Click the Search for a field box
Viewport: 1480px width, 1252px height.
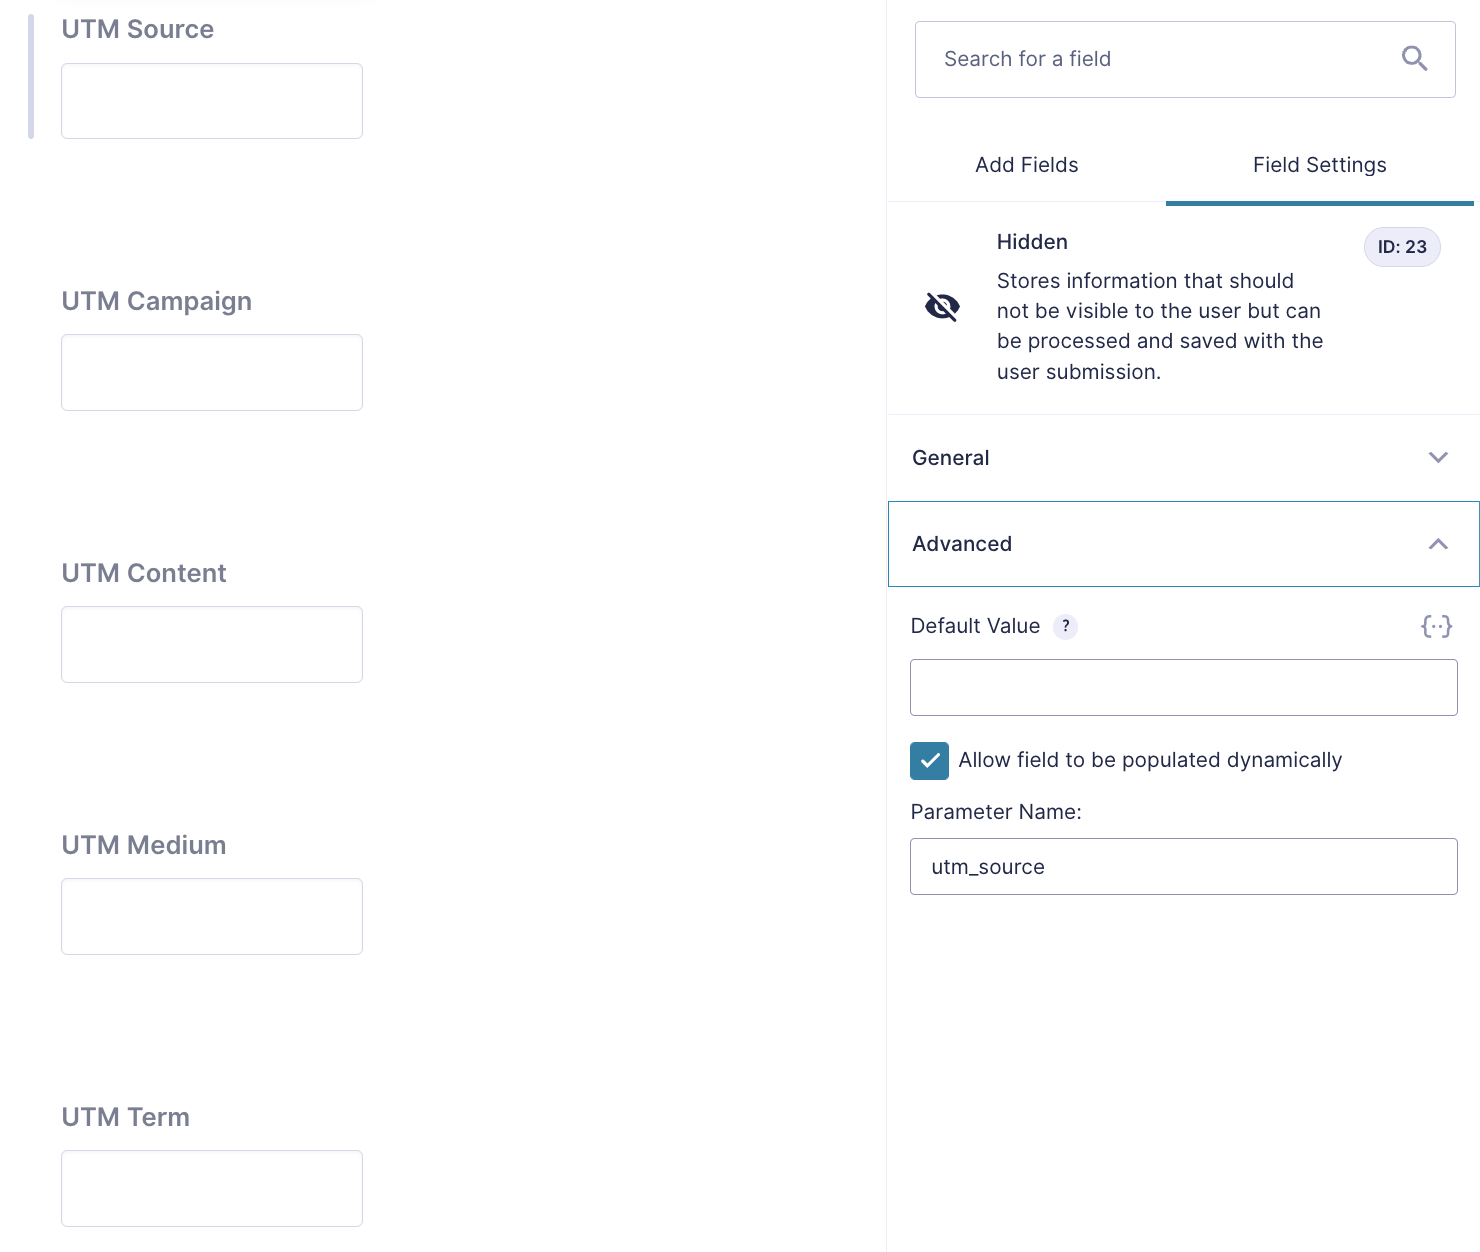tap(1150, 58)
